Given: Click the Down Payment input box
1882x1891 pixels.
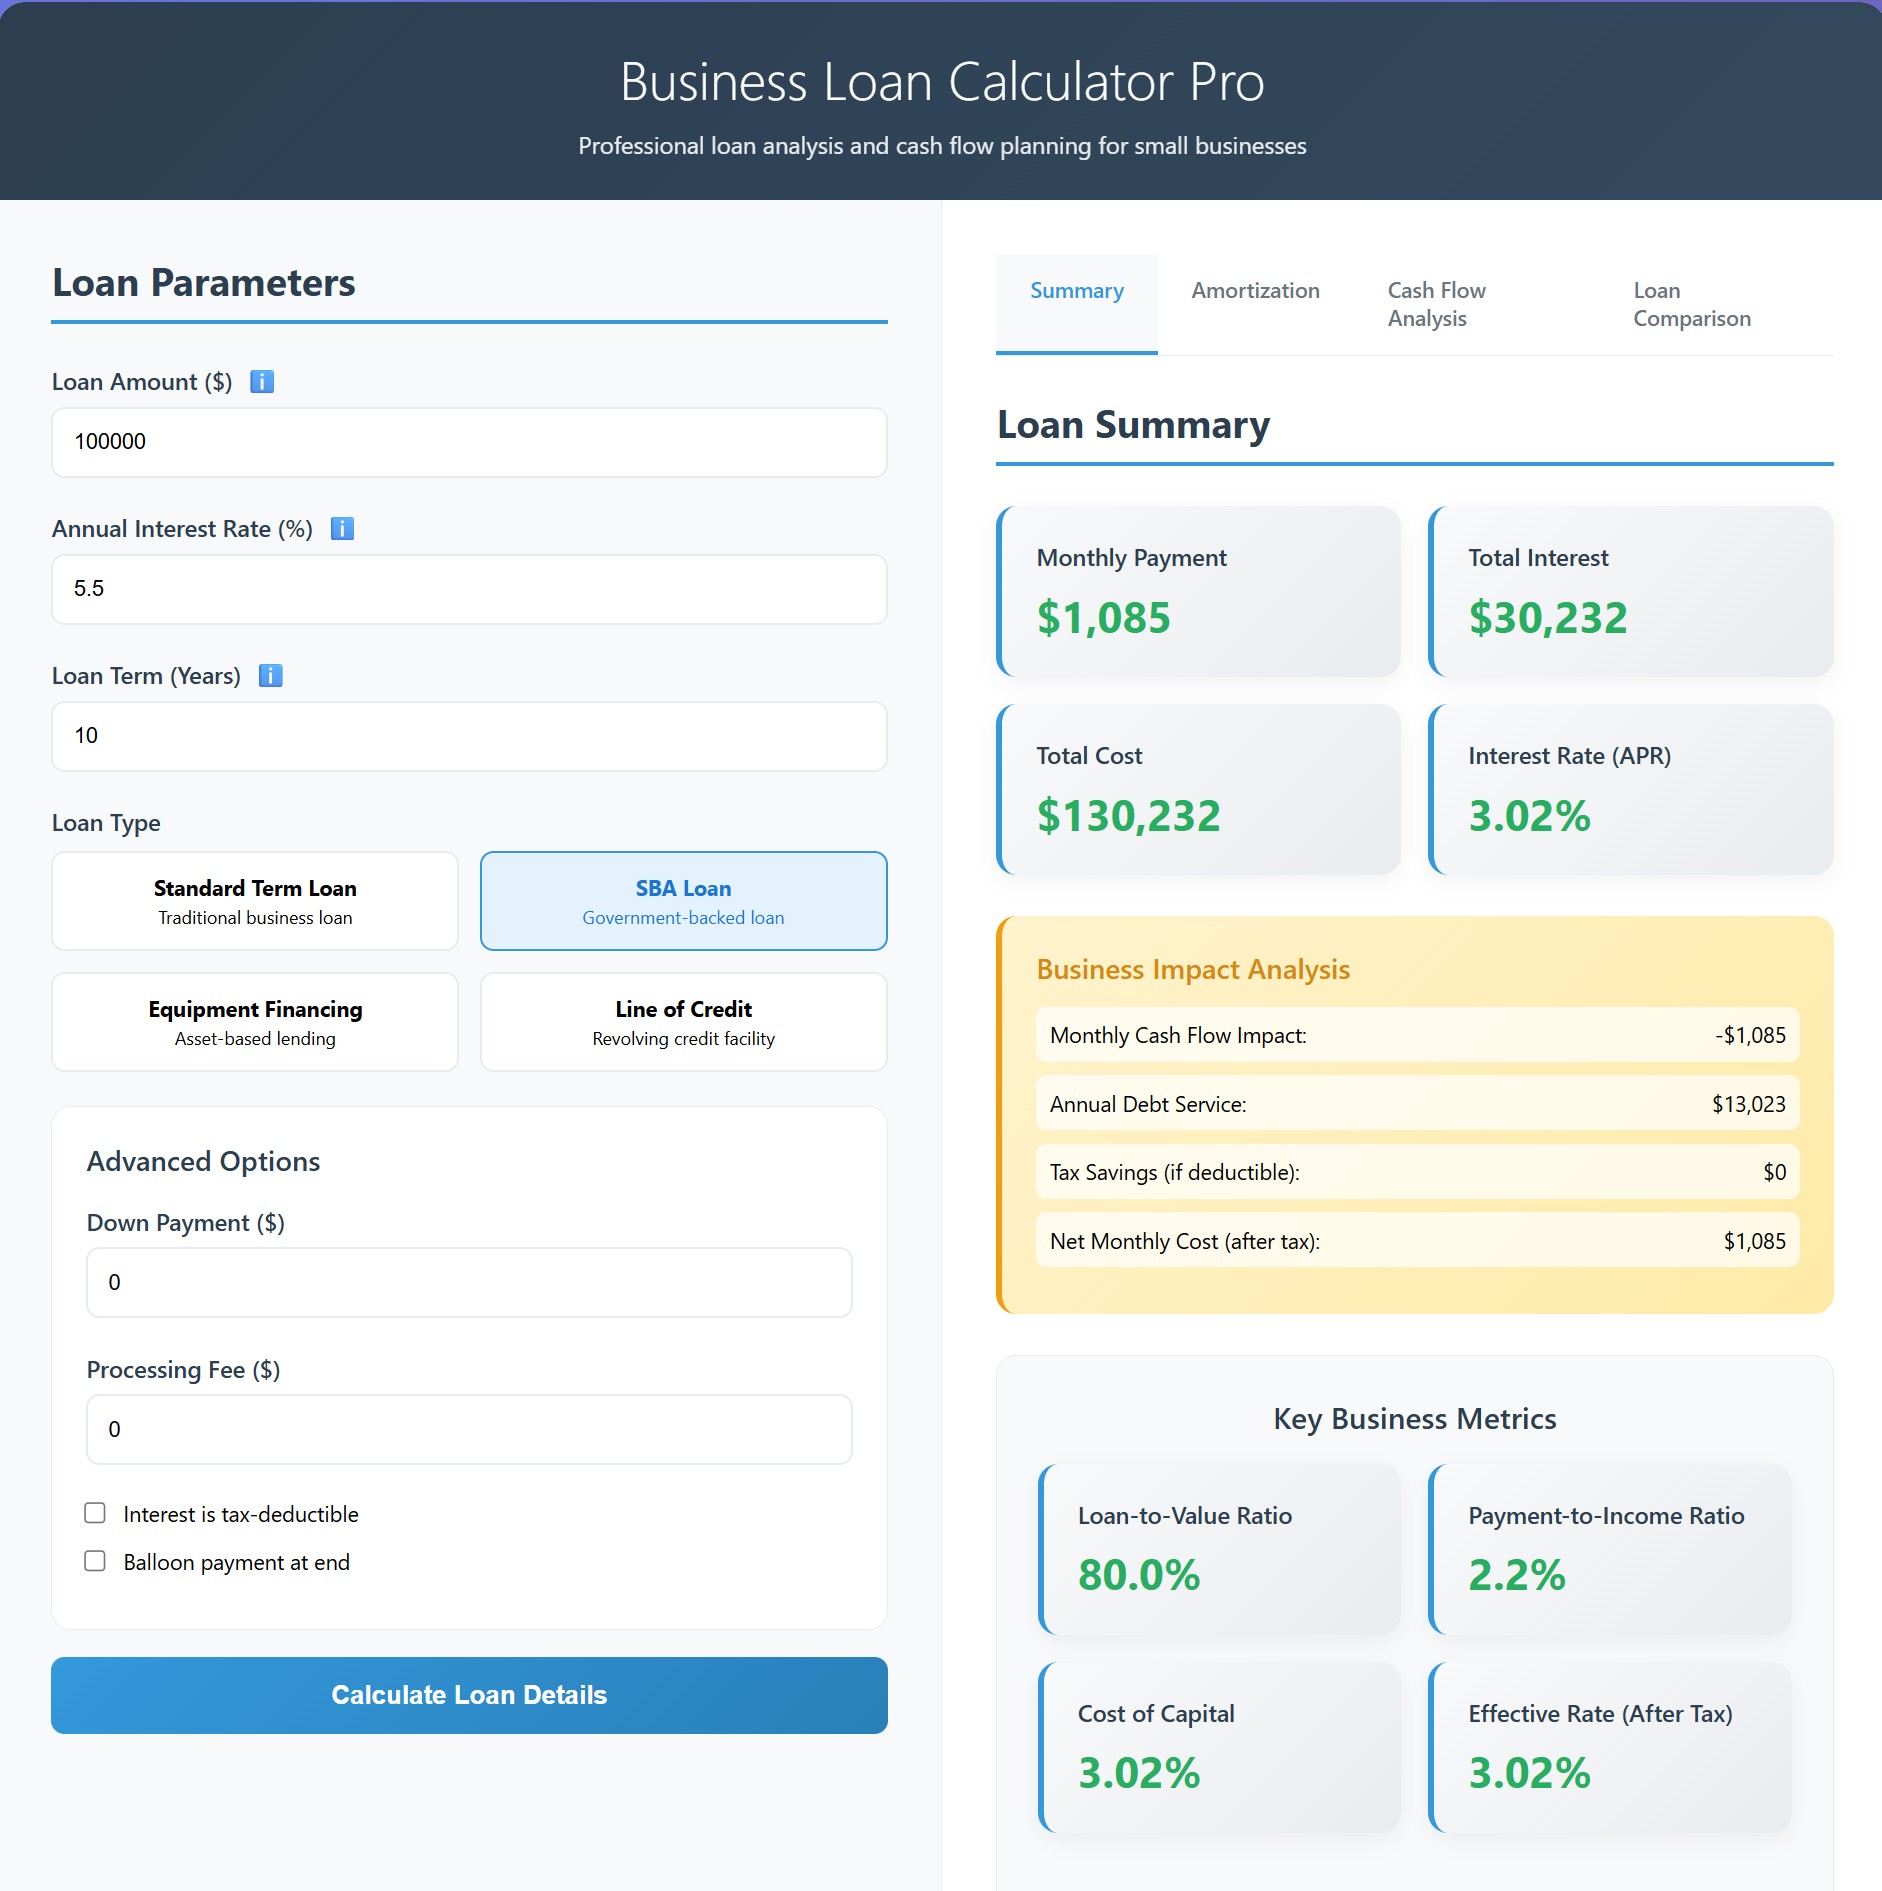Looking at the screenshot, I should point(468,1281).
